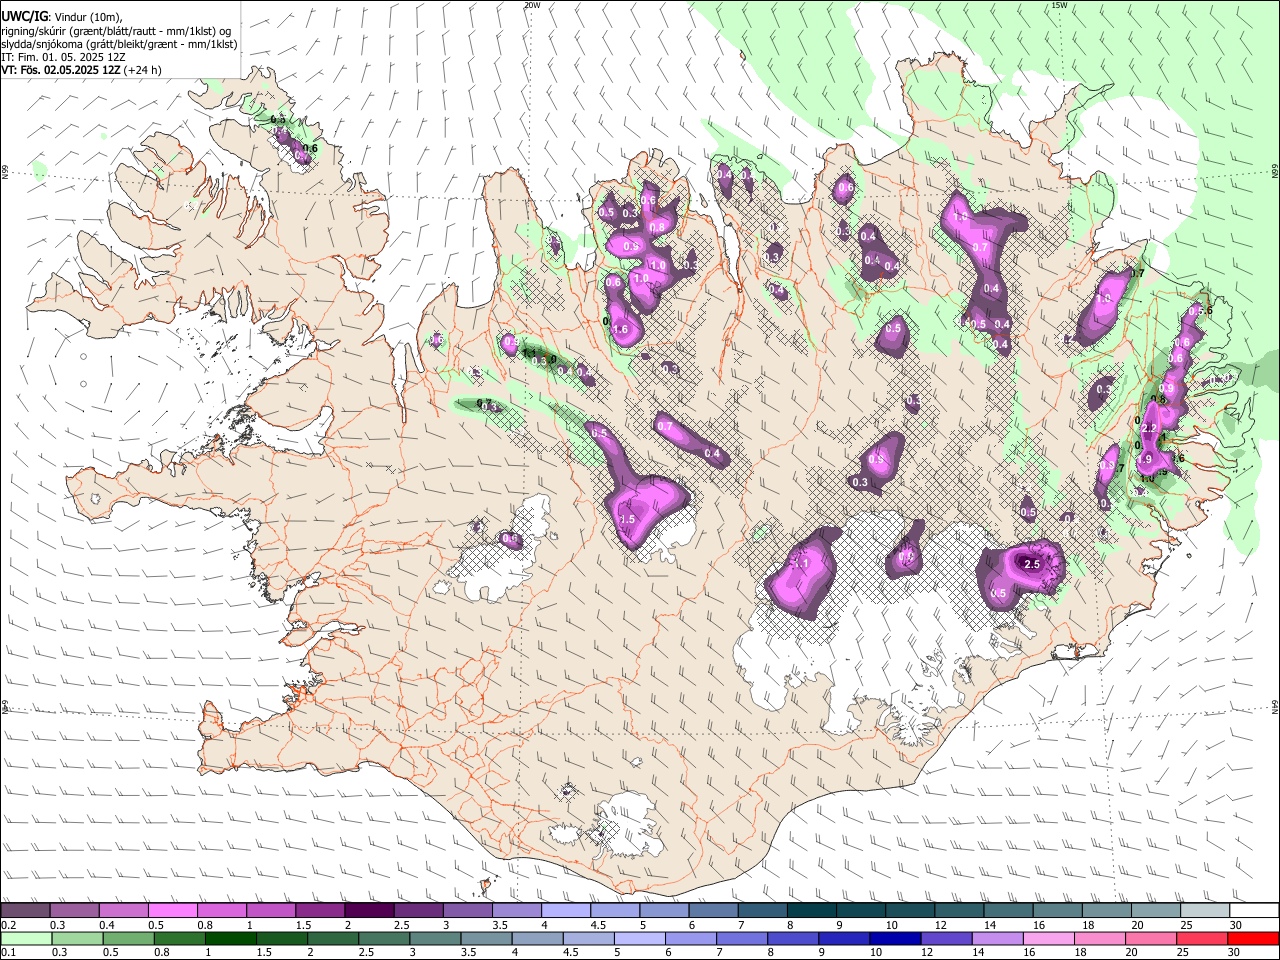Pick the lavender 4–4.5 snow scale swatch
Screen dimensions: 1280x960
click(x=567, y=911)
